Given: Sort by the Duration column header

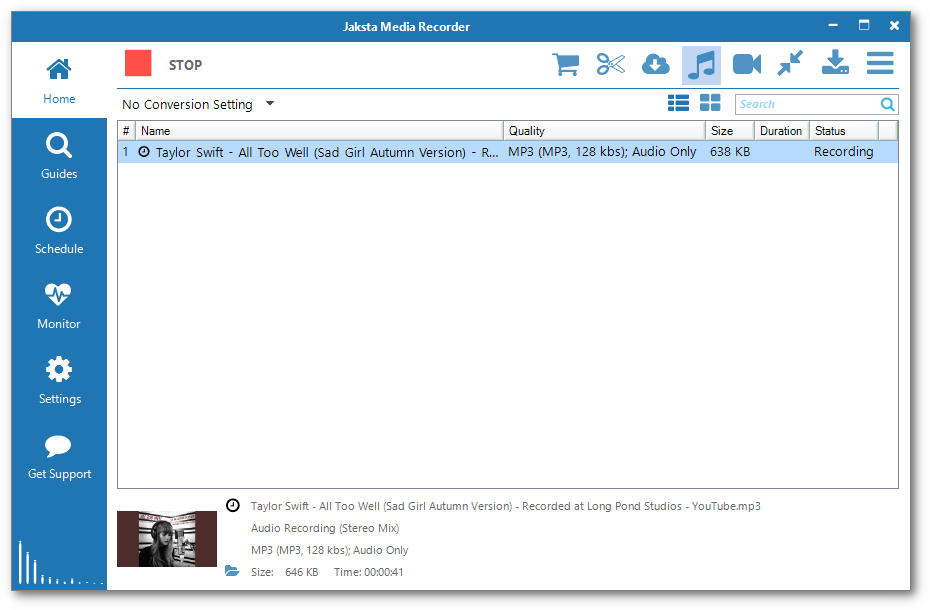Looking at the screenshot, I should [x=782, y=131].
